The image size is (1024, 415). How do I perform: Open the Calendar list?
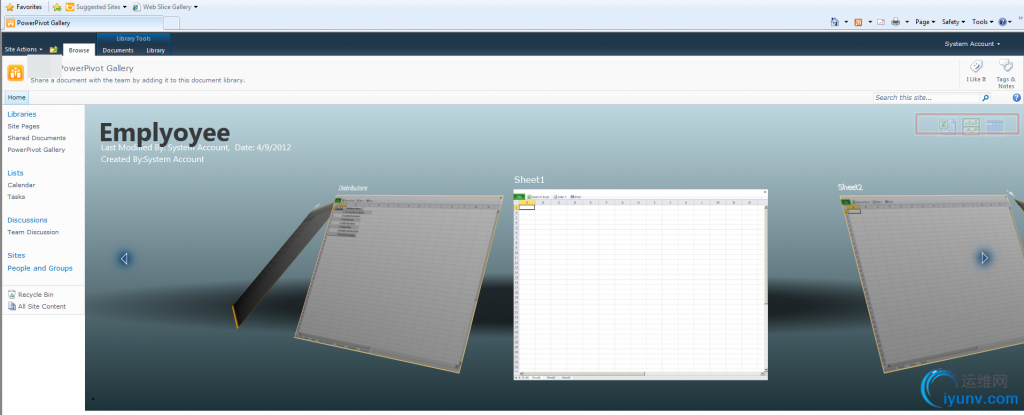[x=22, y=185]
